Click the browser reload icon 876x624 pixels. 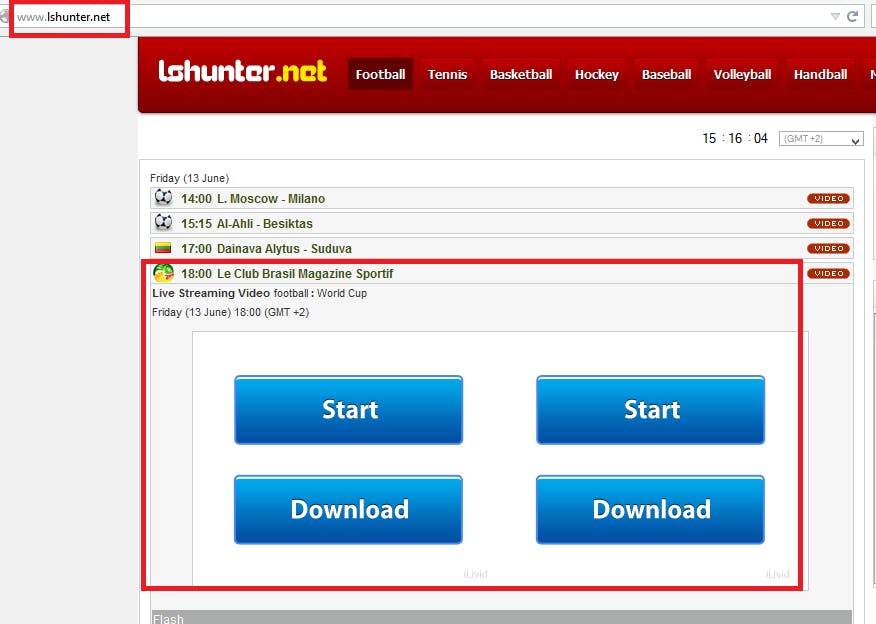pos(852,17)
